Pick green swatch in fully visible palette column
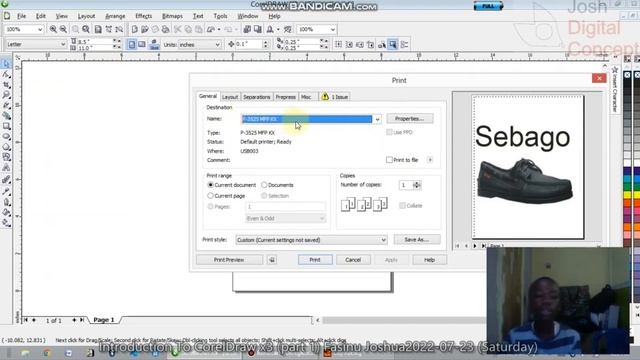640x360 pixels. tap(628, 187)
